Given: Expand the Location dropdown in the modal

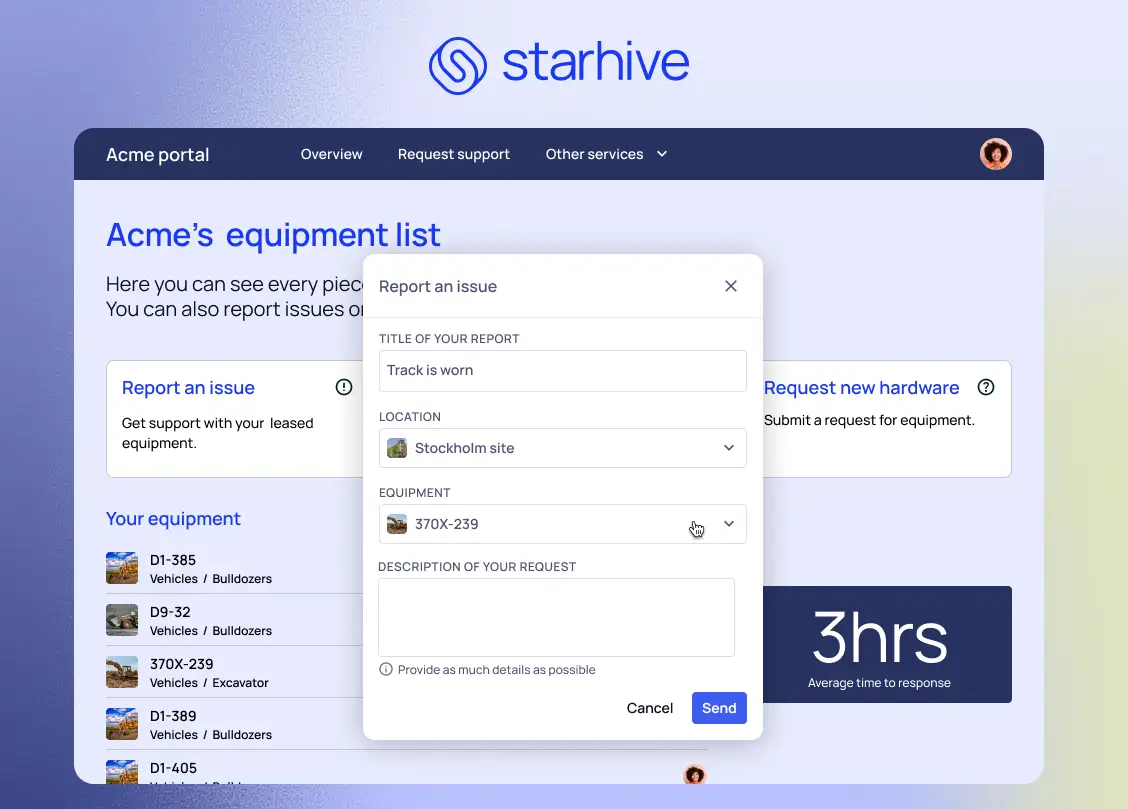Looking at the screenshot, I should point(729,448).
